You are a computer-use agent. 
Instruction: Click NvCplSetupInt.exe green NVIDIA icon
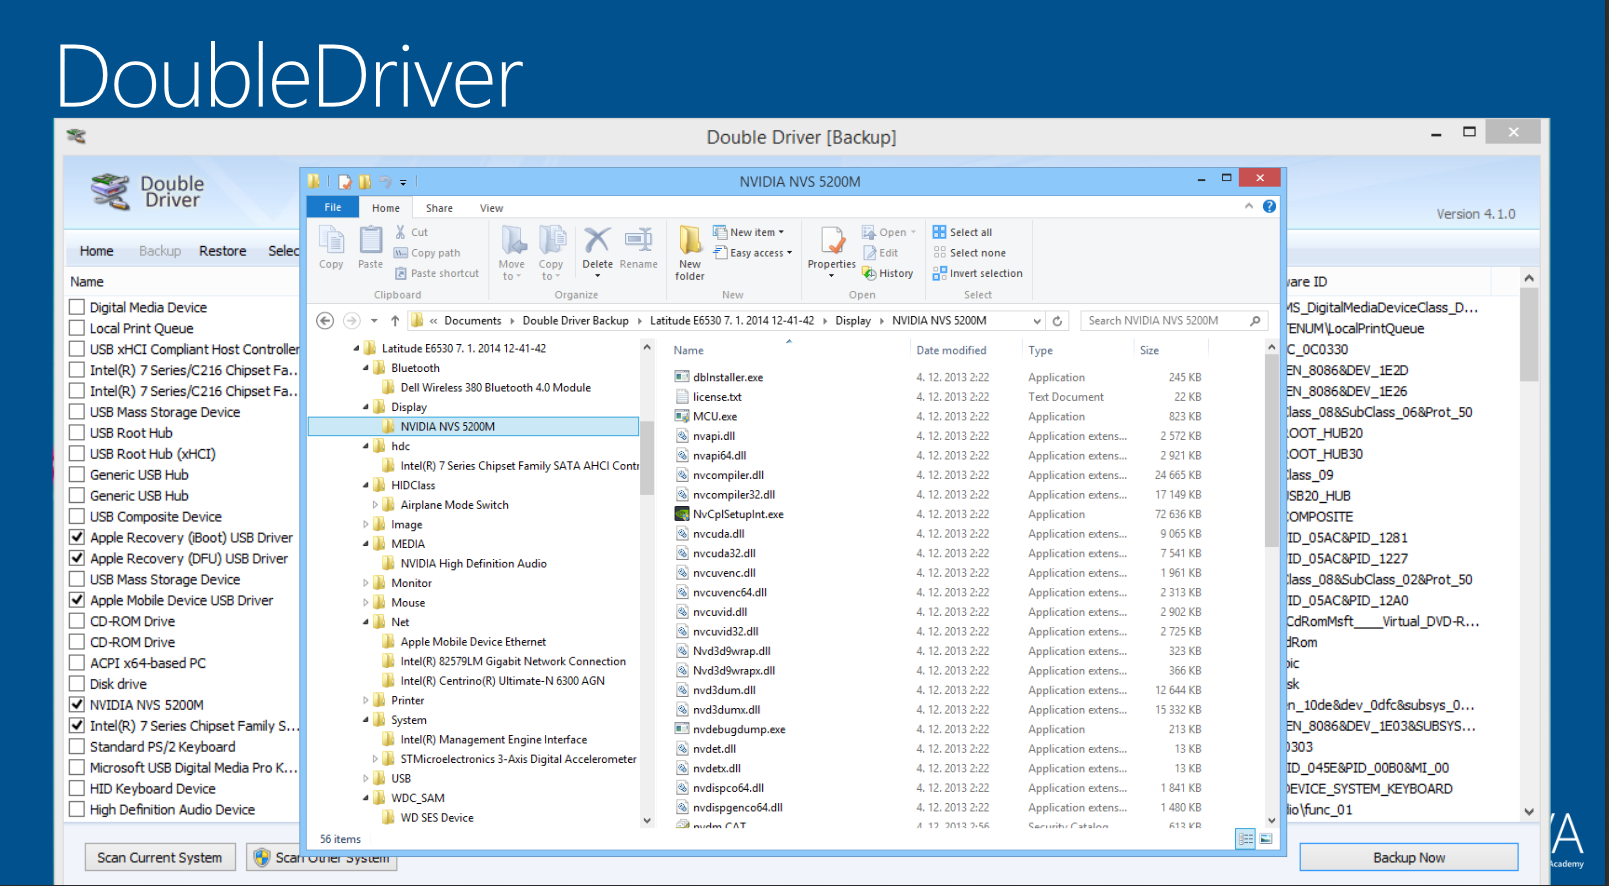coord(682,514)
